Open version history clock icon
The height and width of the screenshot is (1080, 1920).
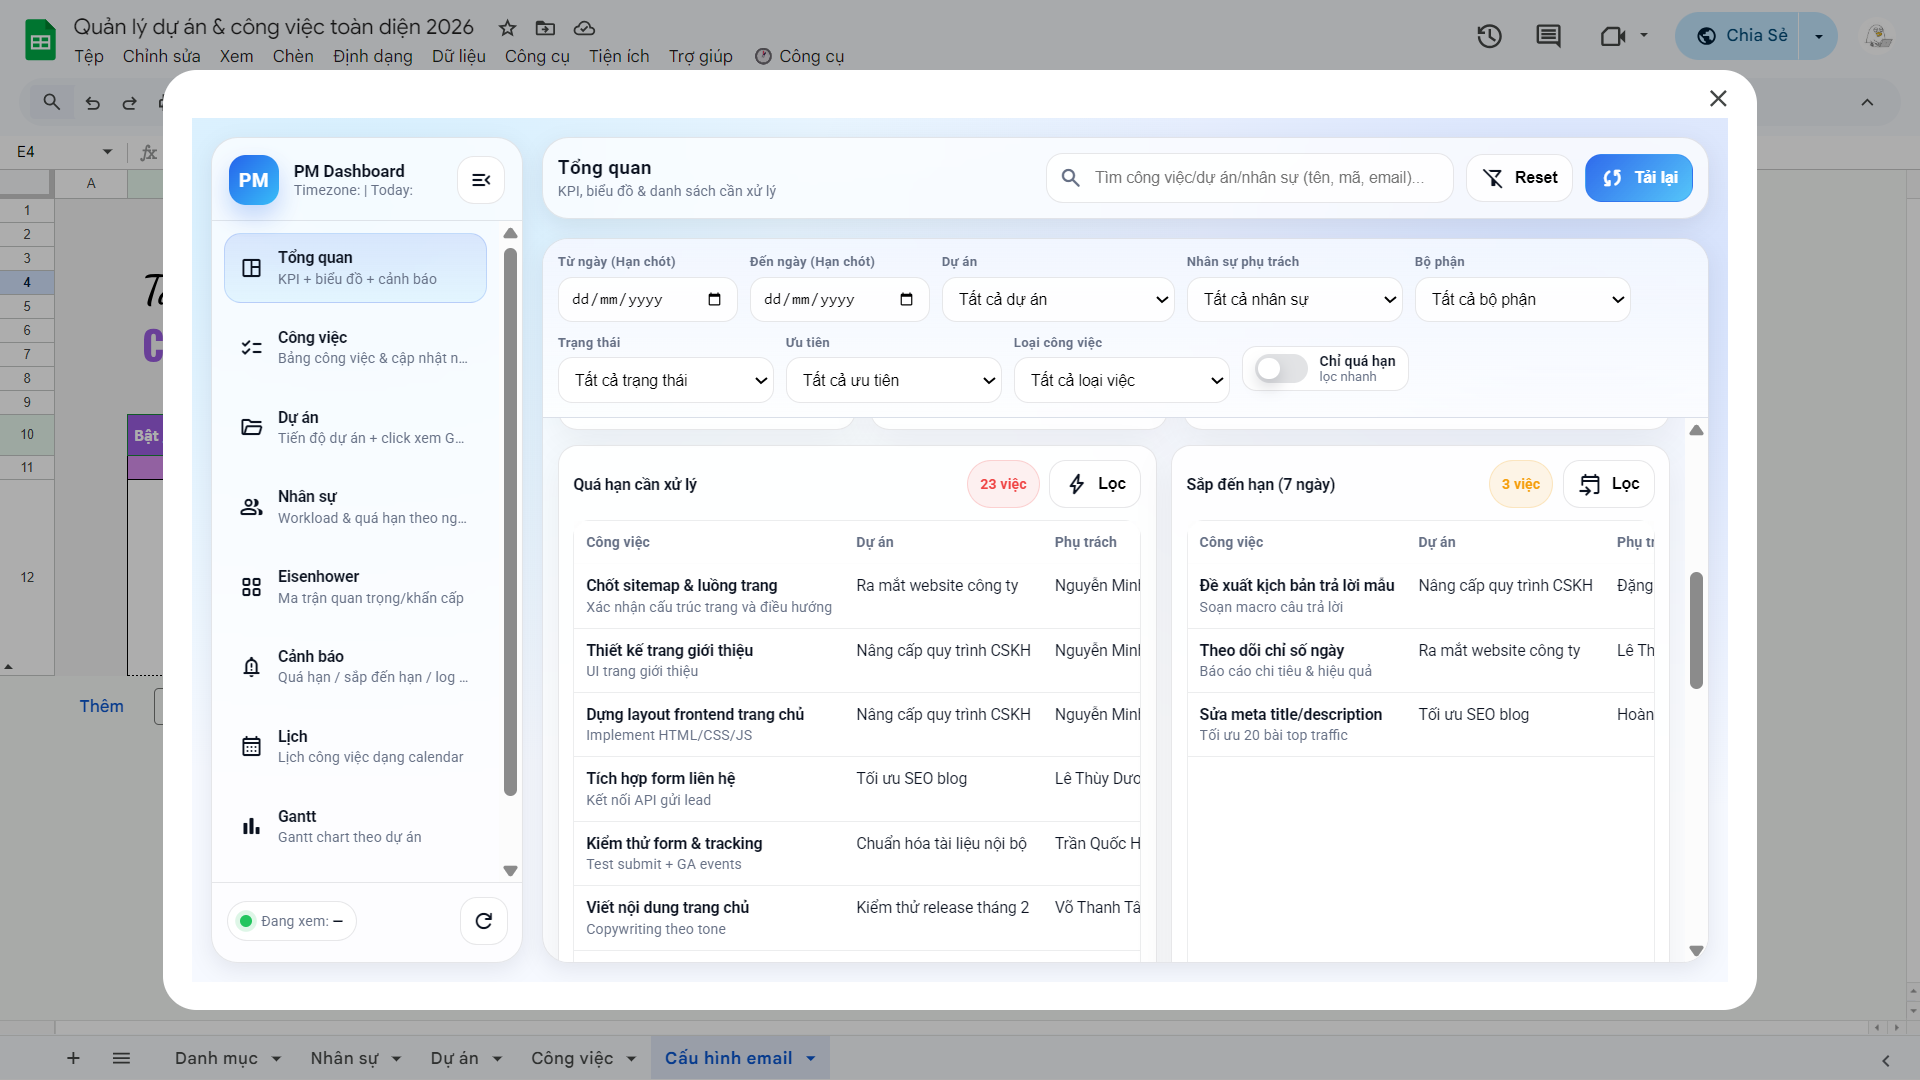point(1489,37)
